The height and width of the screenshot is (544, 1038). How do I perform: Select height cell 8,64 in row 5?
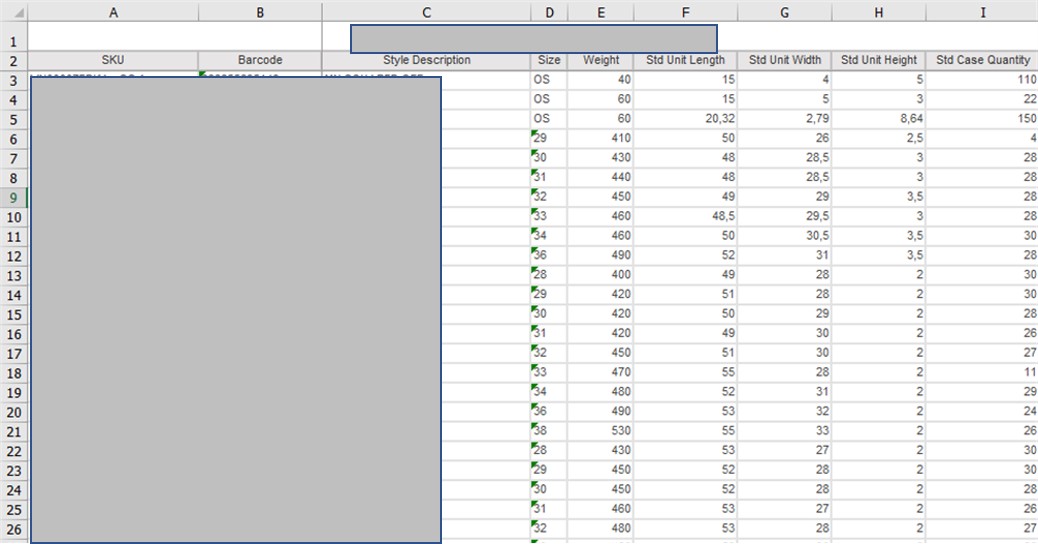pos(878,118)
